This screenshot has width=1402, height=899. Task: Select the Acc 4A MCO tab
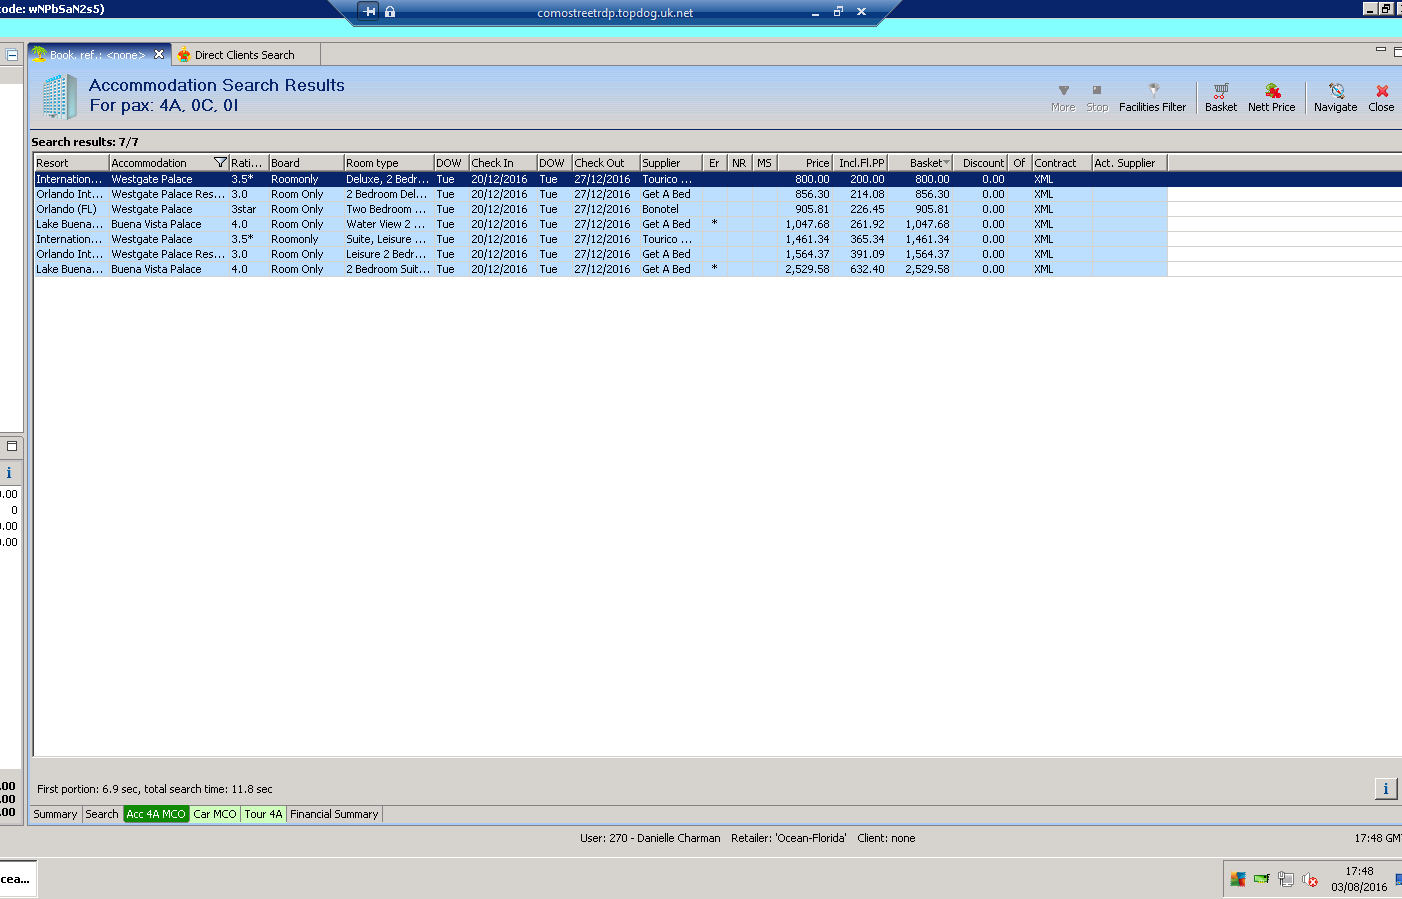156,814
